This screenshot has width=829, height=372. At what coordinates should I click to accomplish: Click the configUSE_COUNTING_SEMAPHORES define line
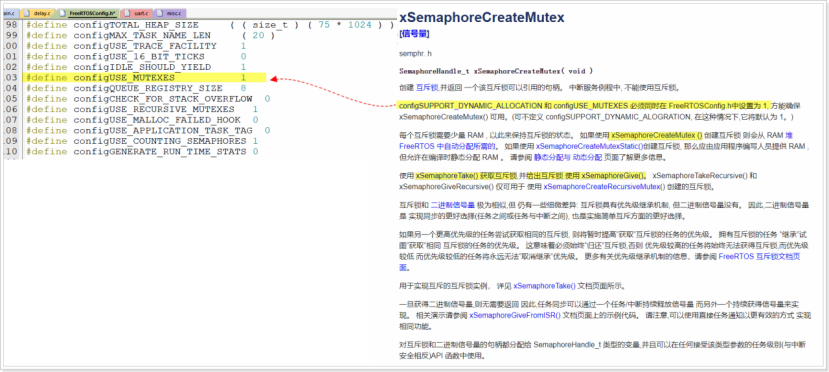pyautogui.click(x=142, y=141)
